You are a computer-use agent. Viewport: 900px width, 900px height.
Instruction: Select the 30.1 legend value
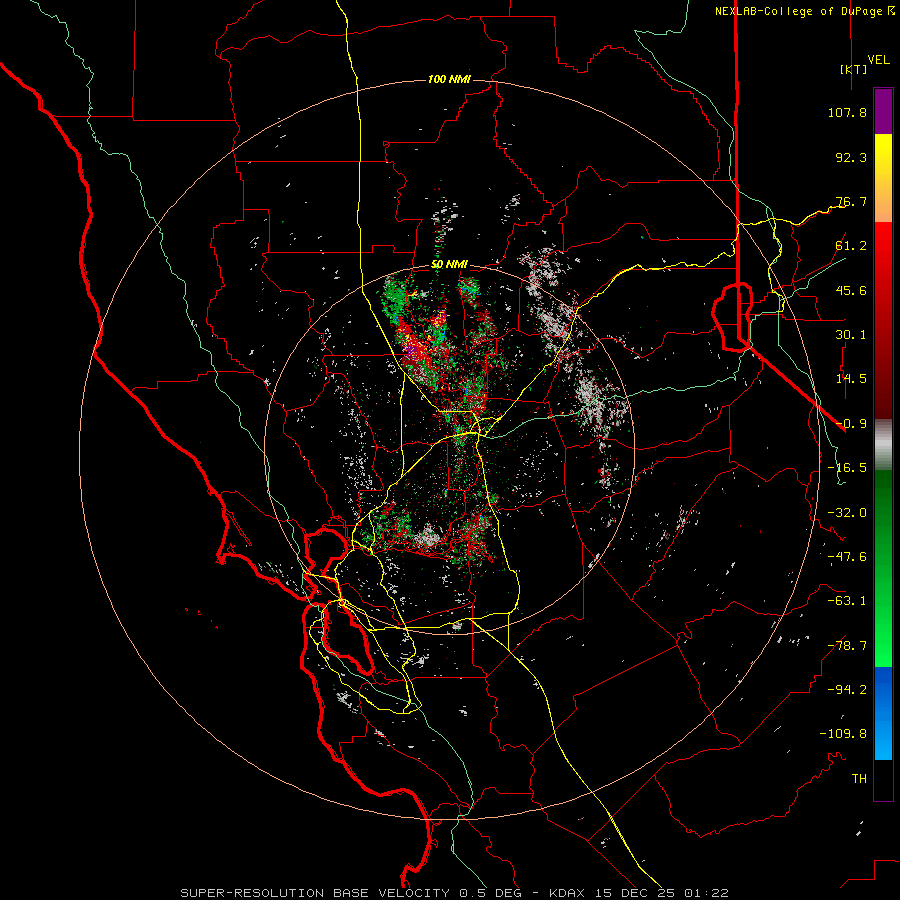click(851, 335)
